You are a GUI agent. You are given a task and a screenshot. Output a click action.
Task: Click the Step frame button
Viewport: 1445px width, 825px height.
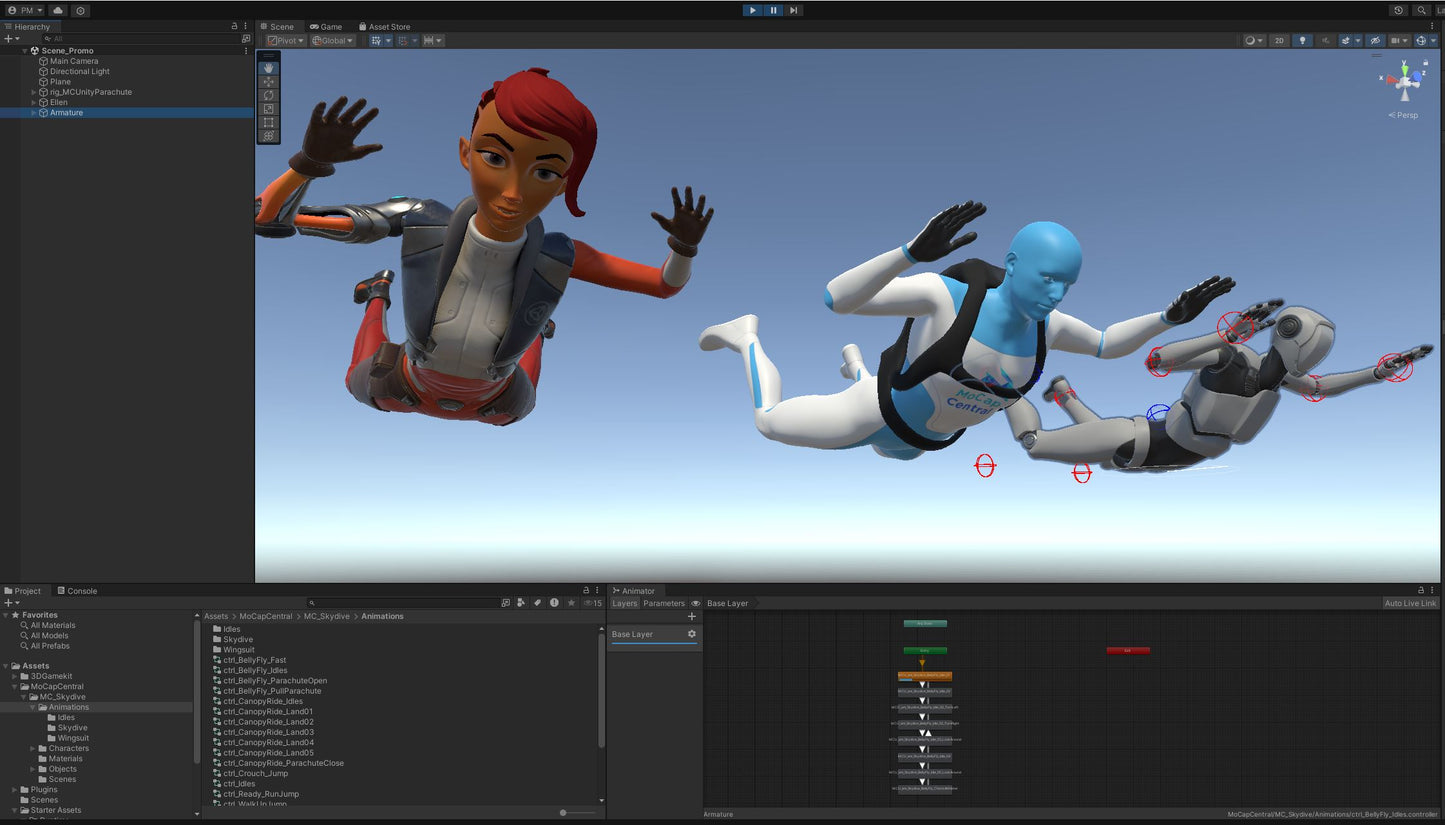coord(793,10)
